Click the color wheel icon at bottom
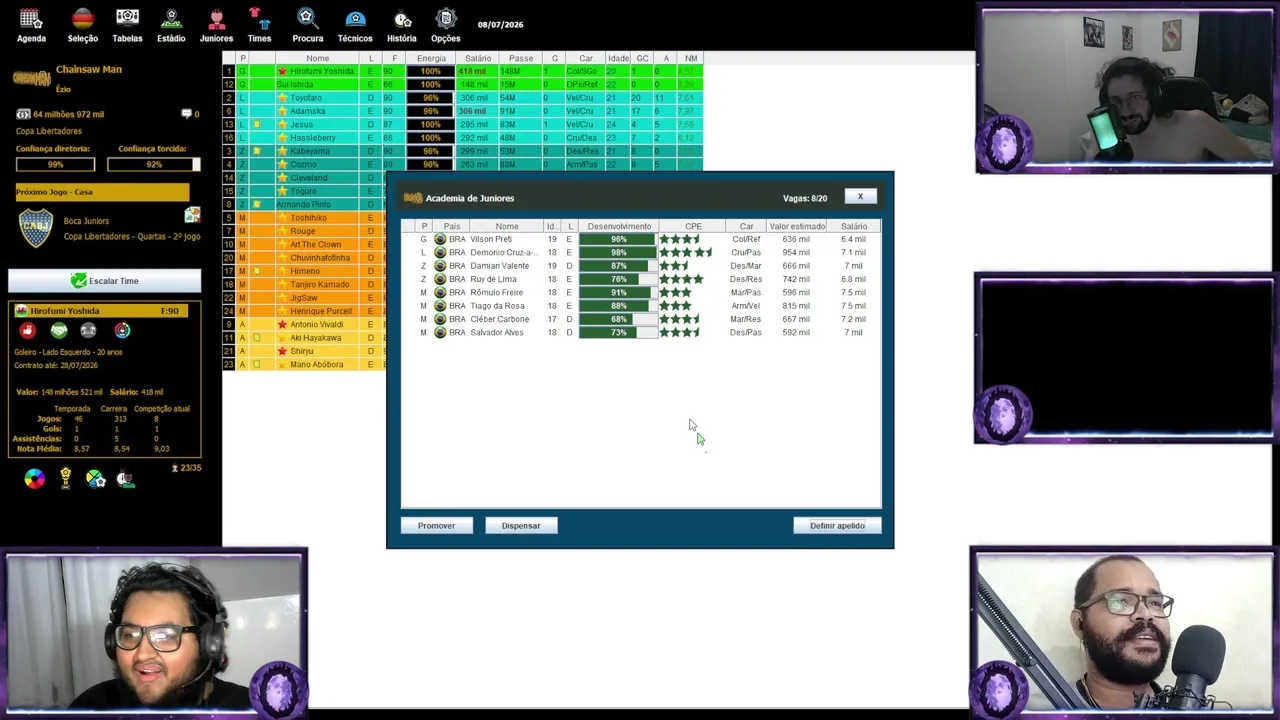The width and height of the screenshot is (1280, 720). point(35,479)
